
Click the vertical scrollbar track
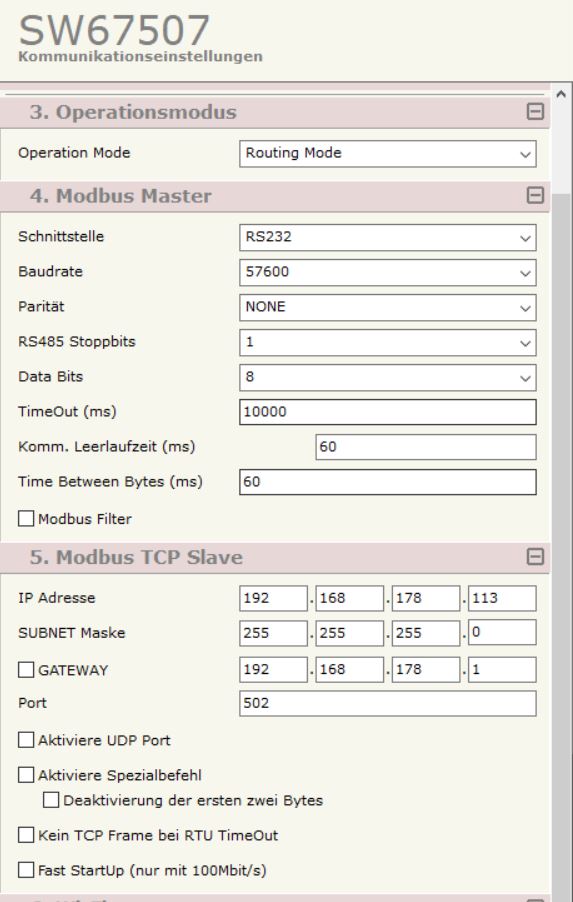pyautogui.click(x=561, y=546)
